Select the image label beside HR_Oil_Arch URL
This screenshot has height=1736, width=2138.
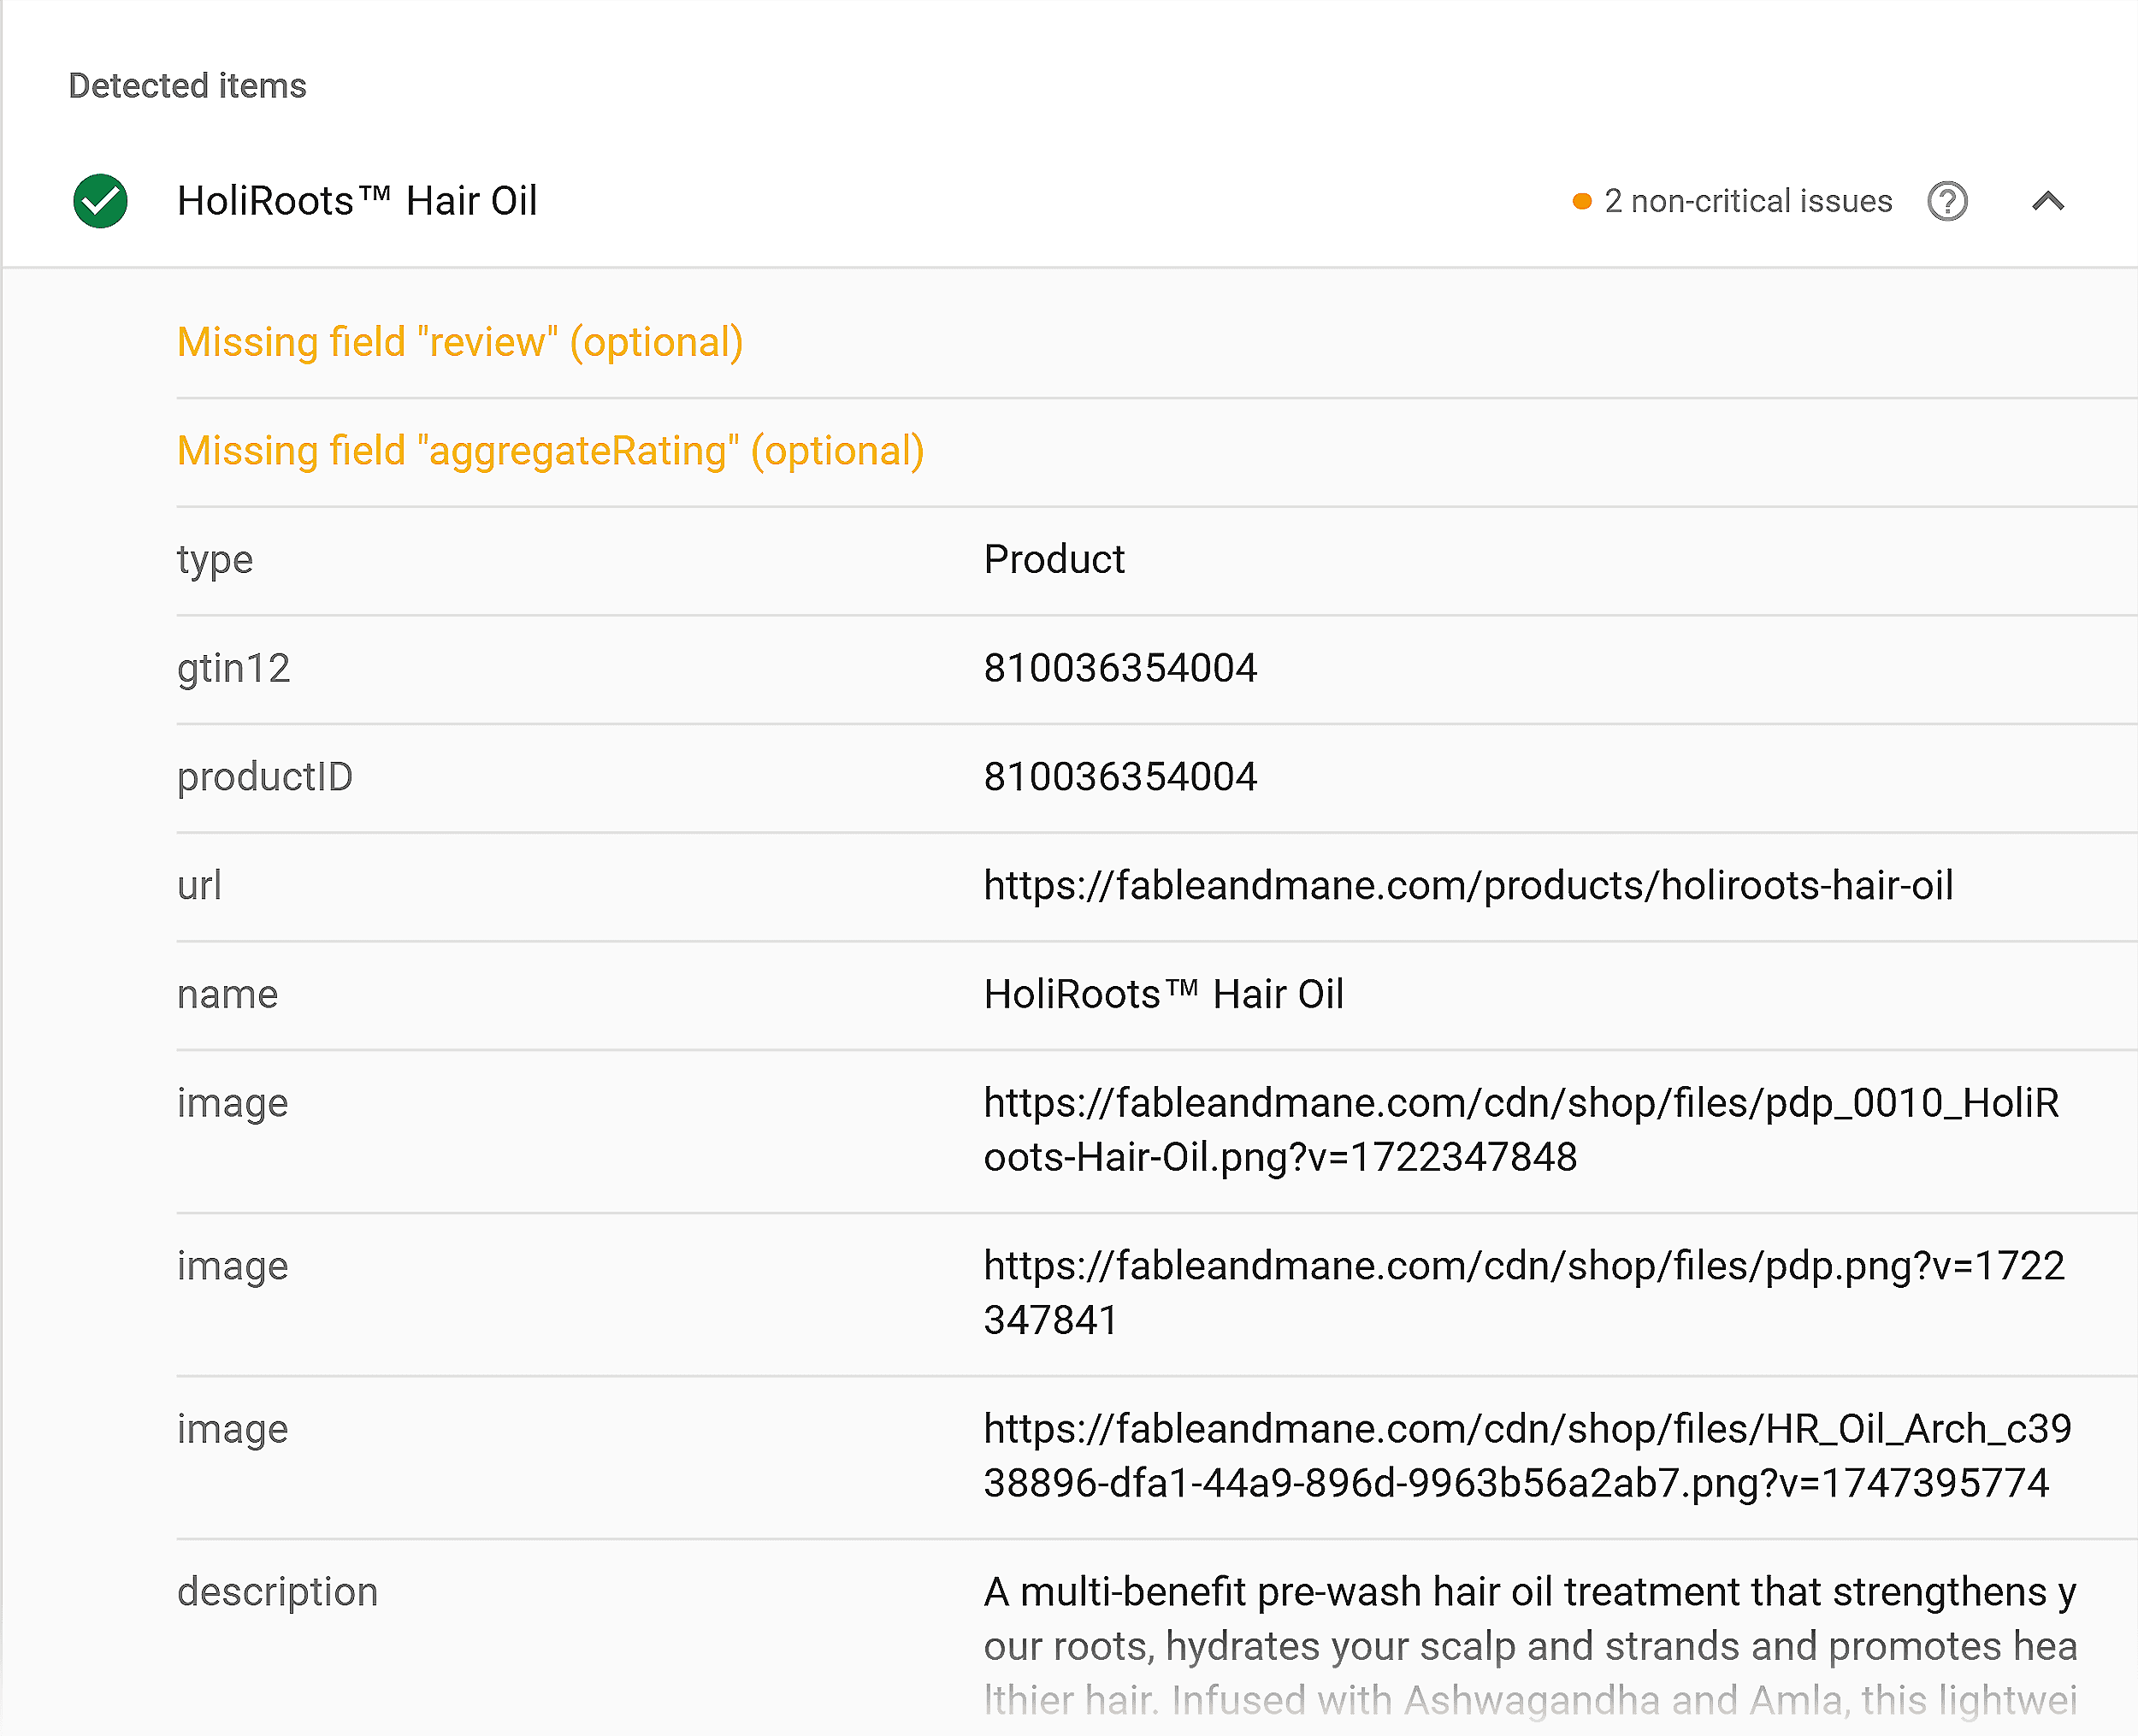232,1430
